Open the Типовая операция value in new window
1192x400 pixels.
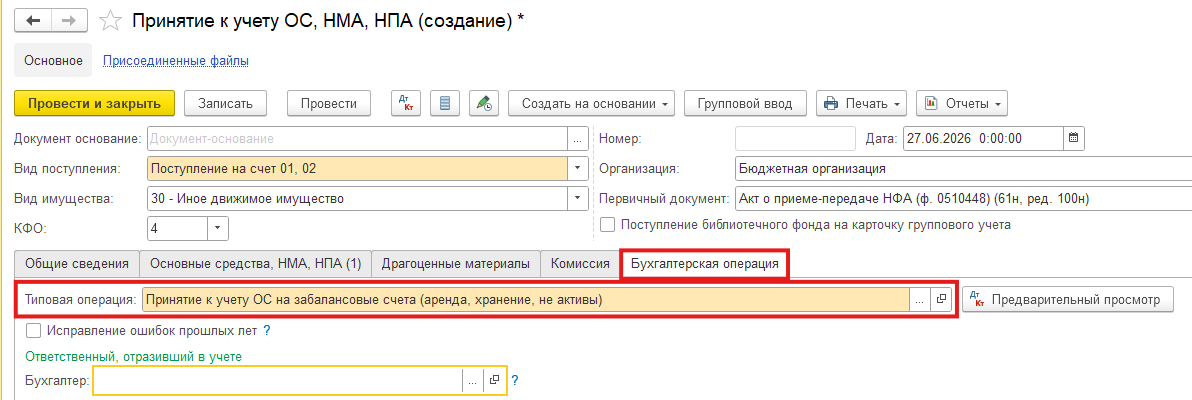click(x=941, y=300)
